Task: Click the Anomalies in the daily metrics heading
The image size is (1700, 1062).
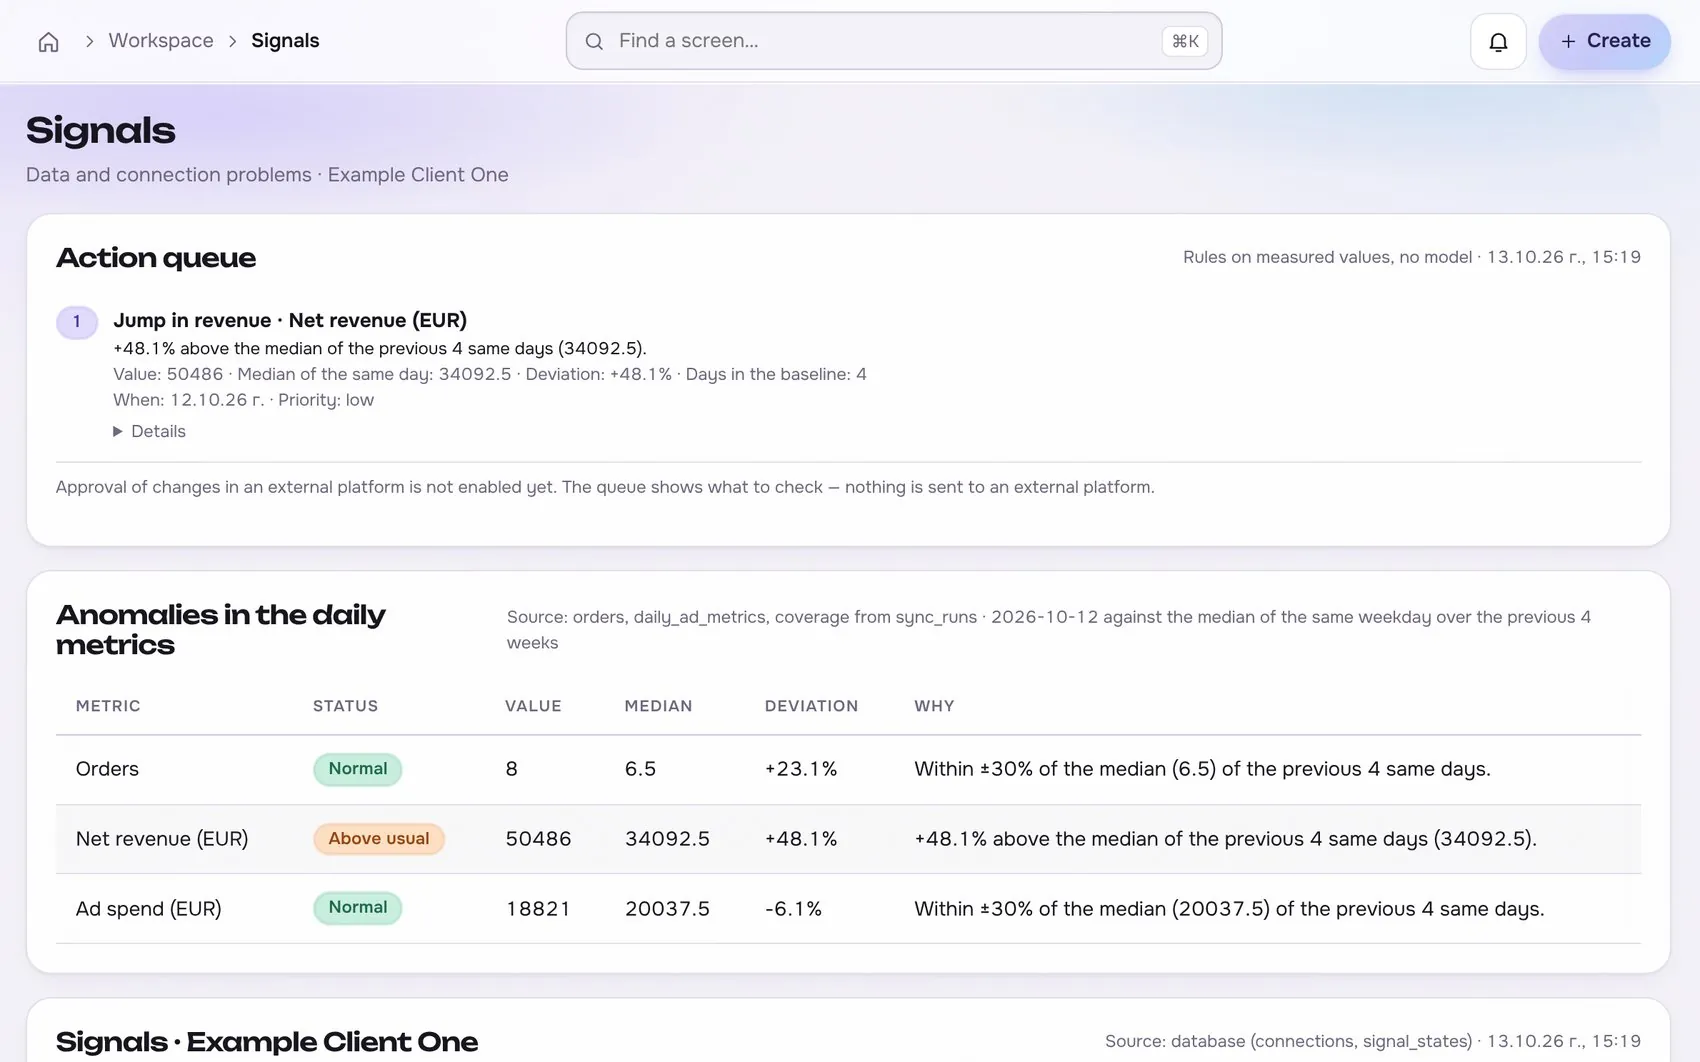Action: coord(220,630)
